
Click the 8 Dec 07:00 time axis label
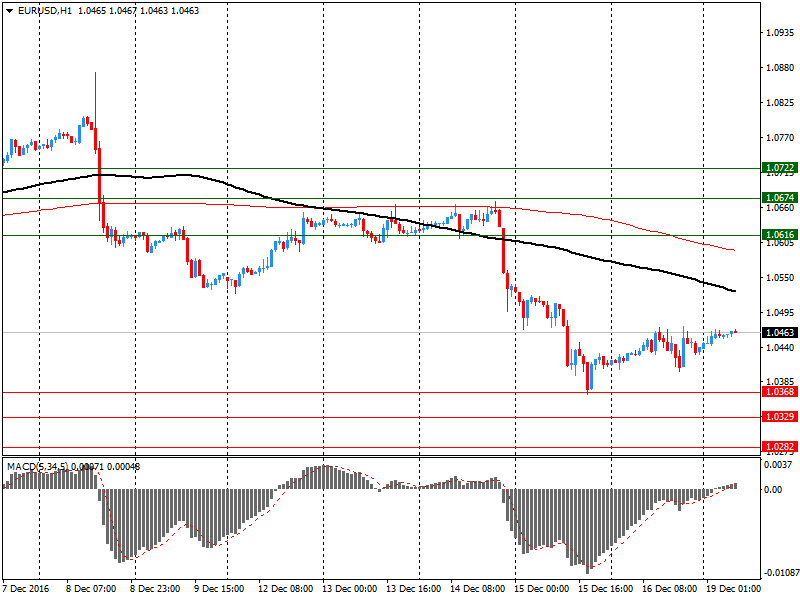(x=91, y=589)
